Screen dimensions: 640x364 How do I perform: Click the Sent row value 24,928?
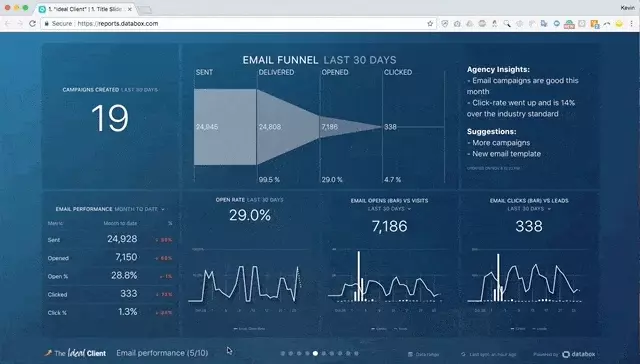(122, 239)
